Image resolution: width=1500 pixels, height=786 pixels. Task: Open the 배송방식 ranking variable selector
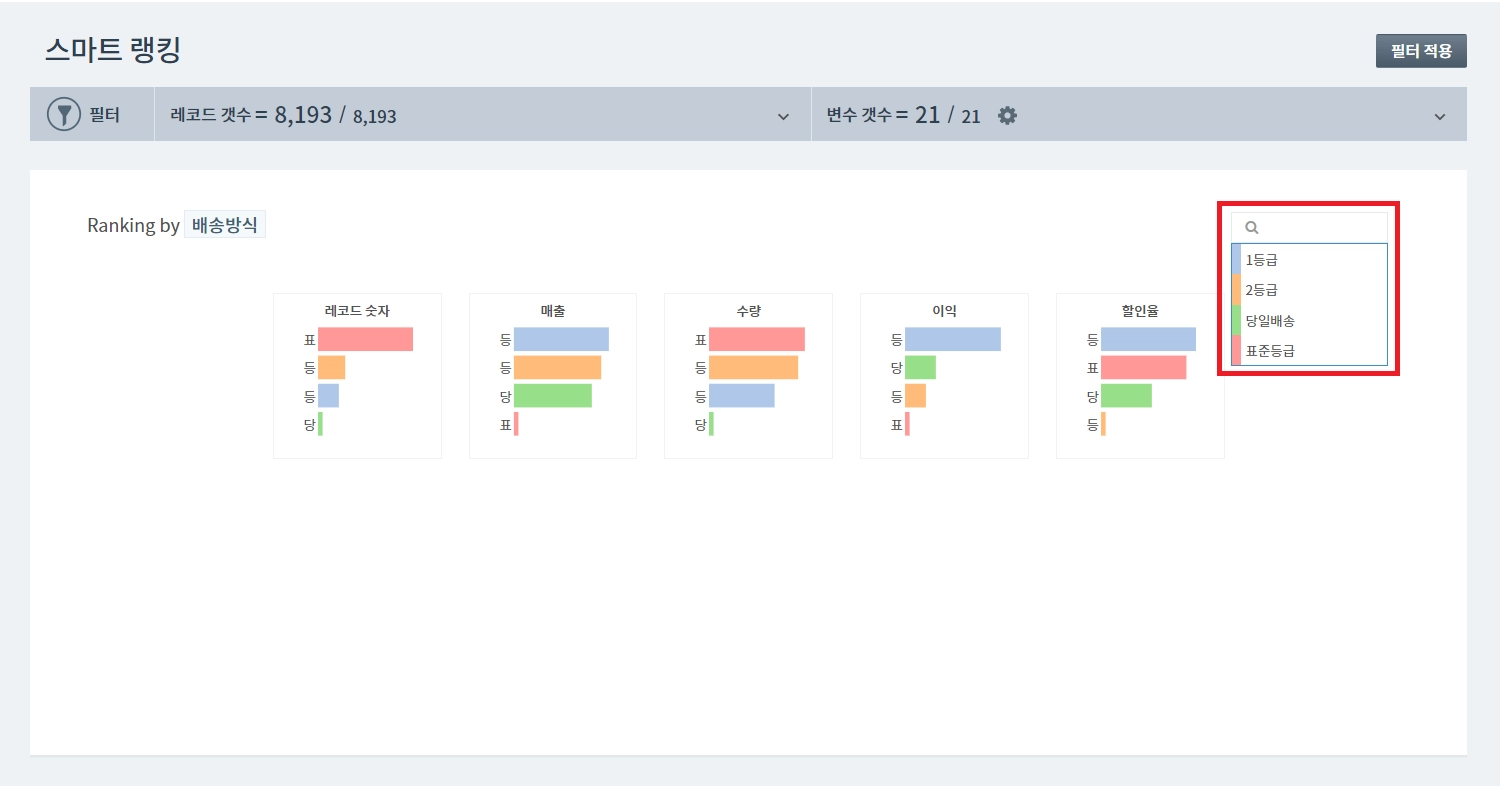pos(225,225)
